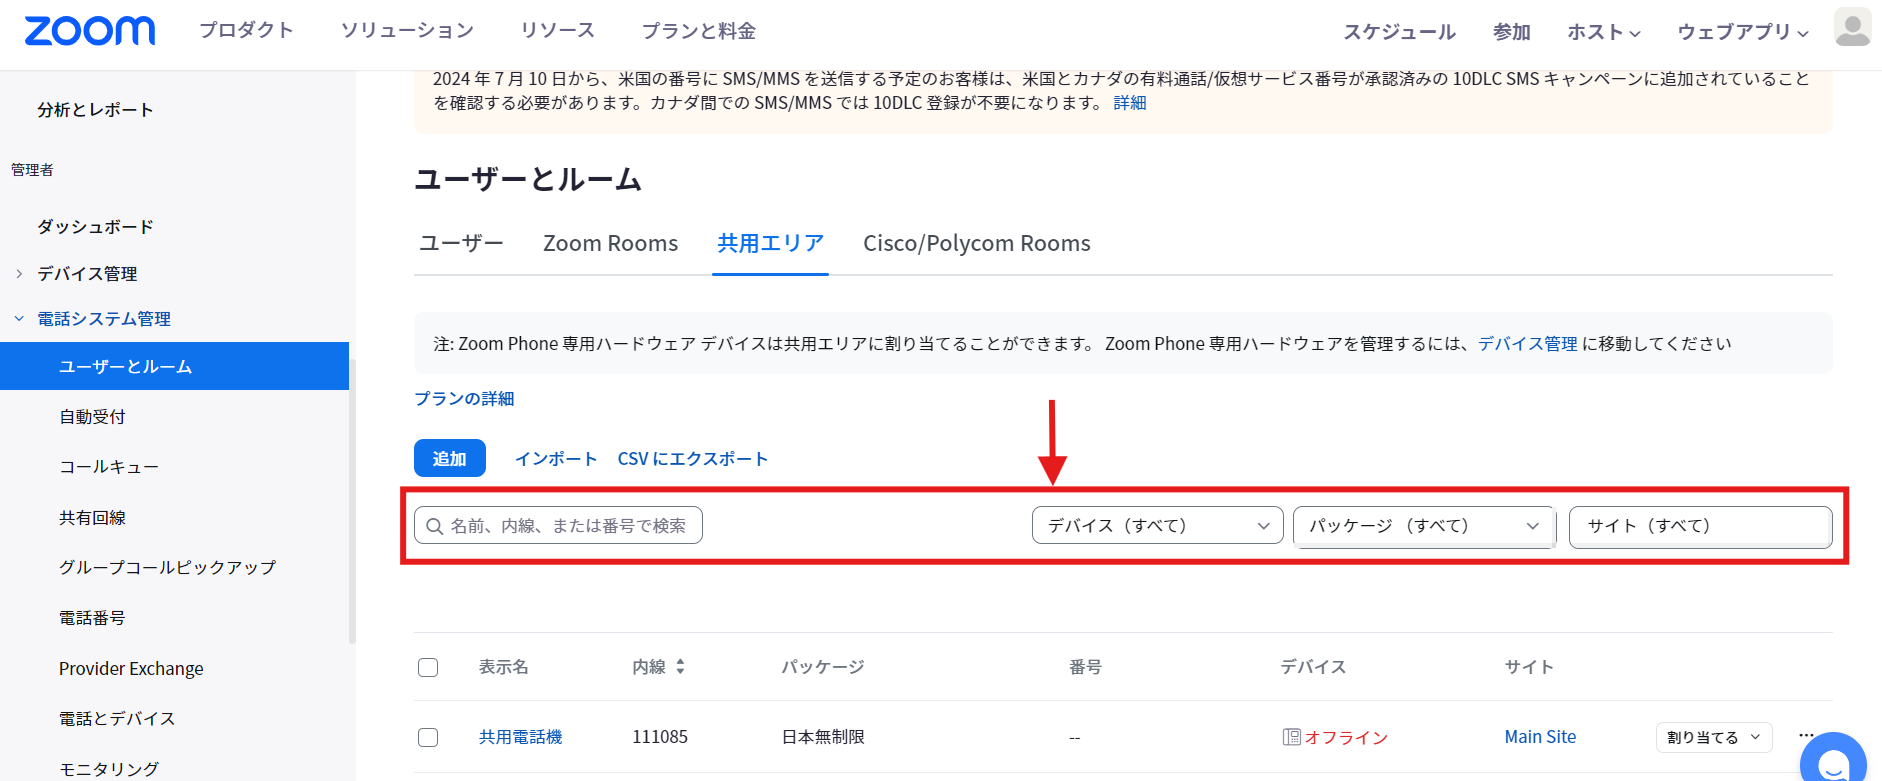Image resolution: width=1882 pixels, height=781 pixels.
Task: Switch to ユーザー tab
Action: [461, 243]
